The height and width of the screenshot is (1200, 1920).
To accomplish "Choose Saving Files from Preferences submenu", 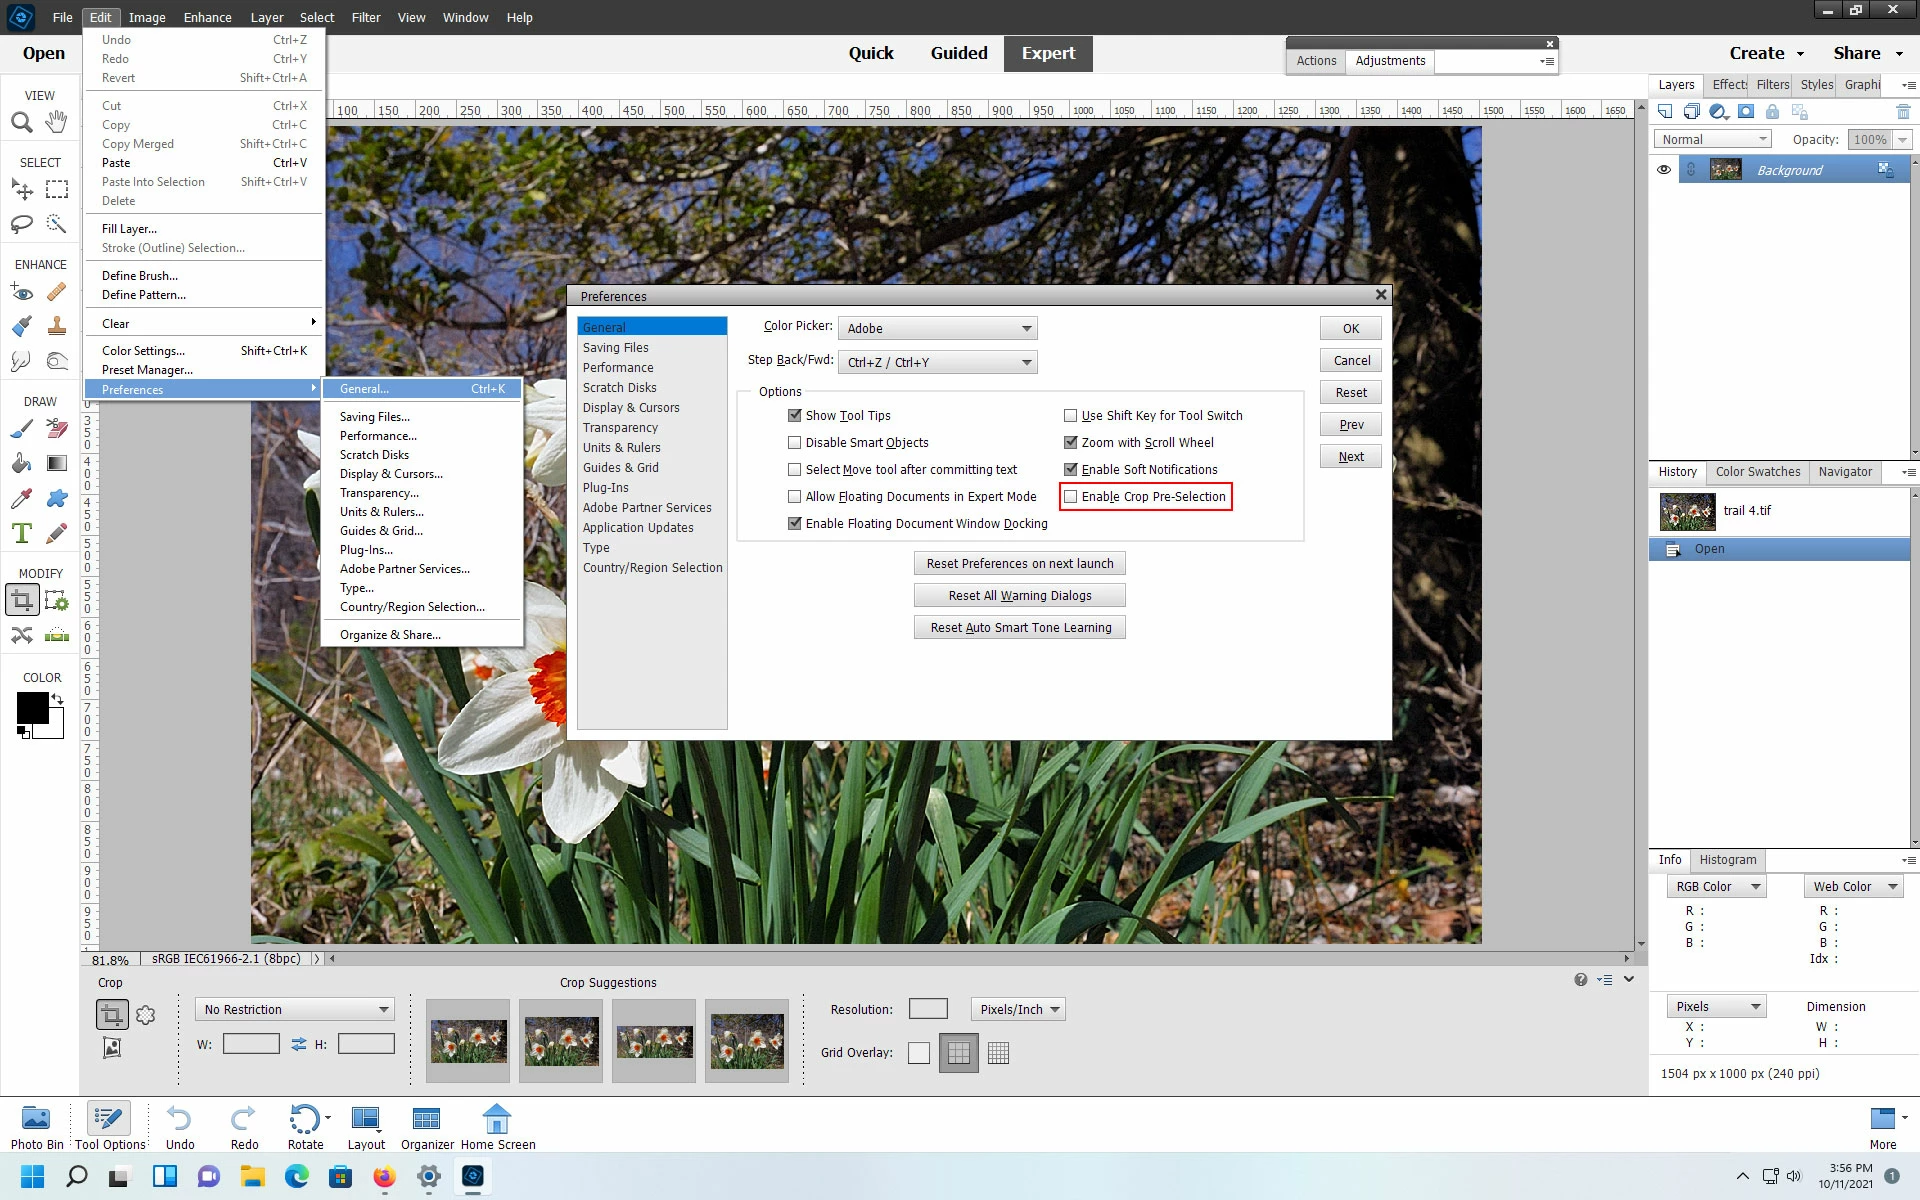I will coord(375,417).
